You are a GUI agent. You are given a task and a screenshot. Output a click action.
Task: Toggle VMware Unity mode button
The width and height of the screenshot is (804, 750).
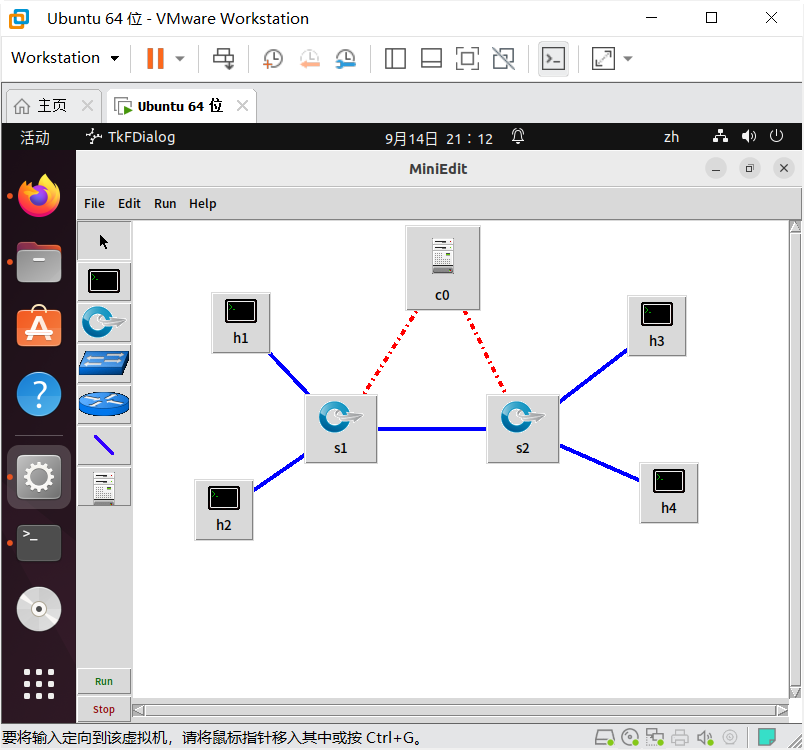pyautogui.click(x=504, y=58)
